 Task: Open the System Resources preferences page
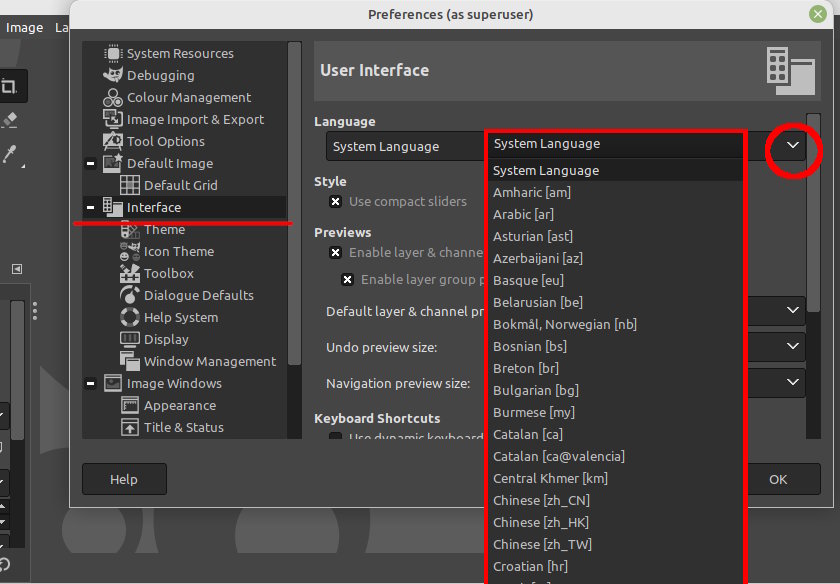click(180, 54)
